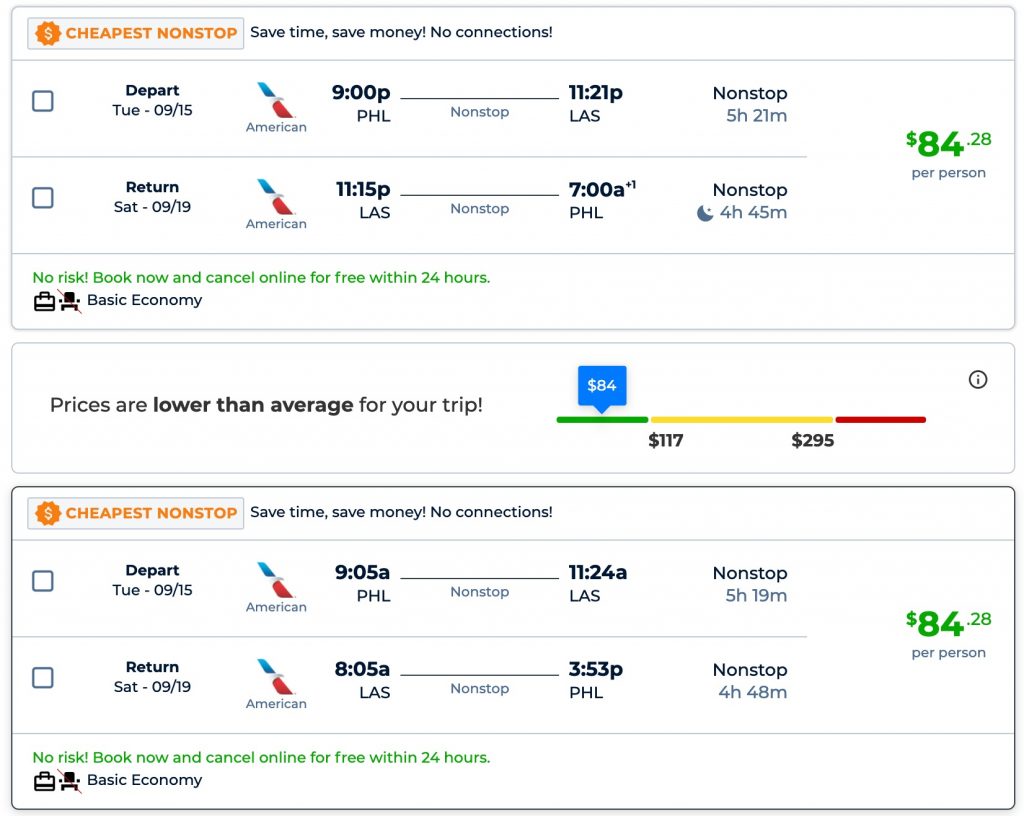Click American logo on 9:05a departure
This screenshot has width=1024, height=816.
click(x=276, y=581)
